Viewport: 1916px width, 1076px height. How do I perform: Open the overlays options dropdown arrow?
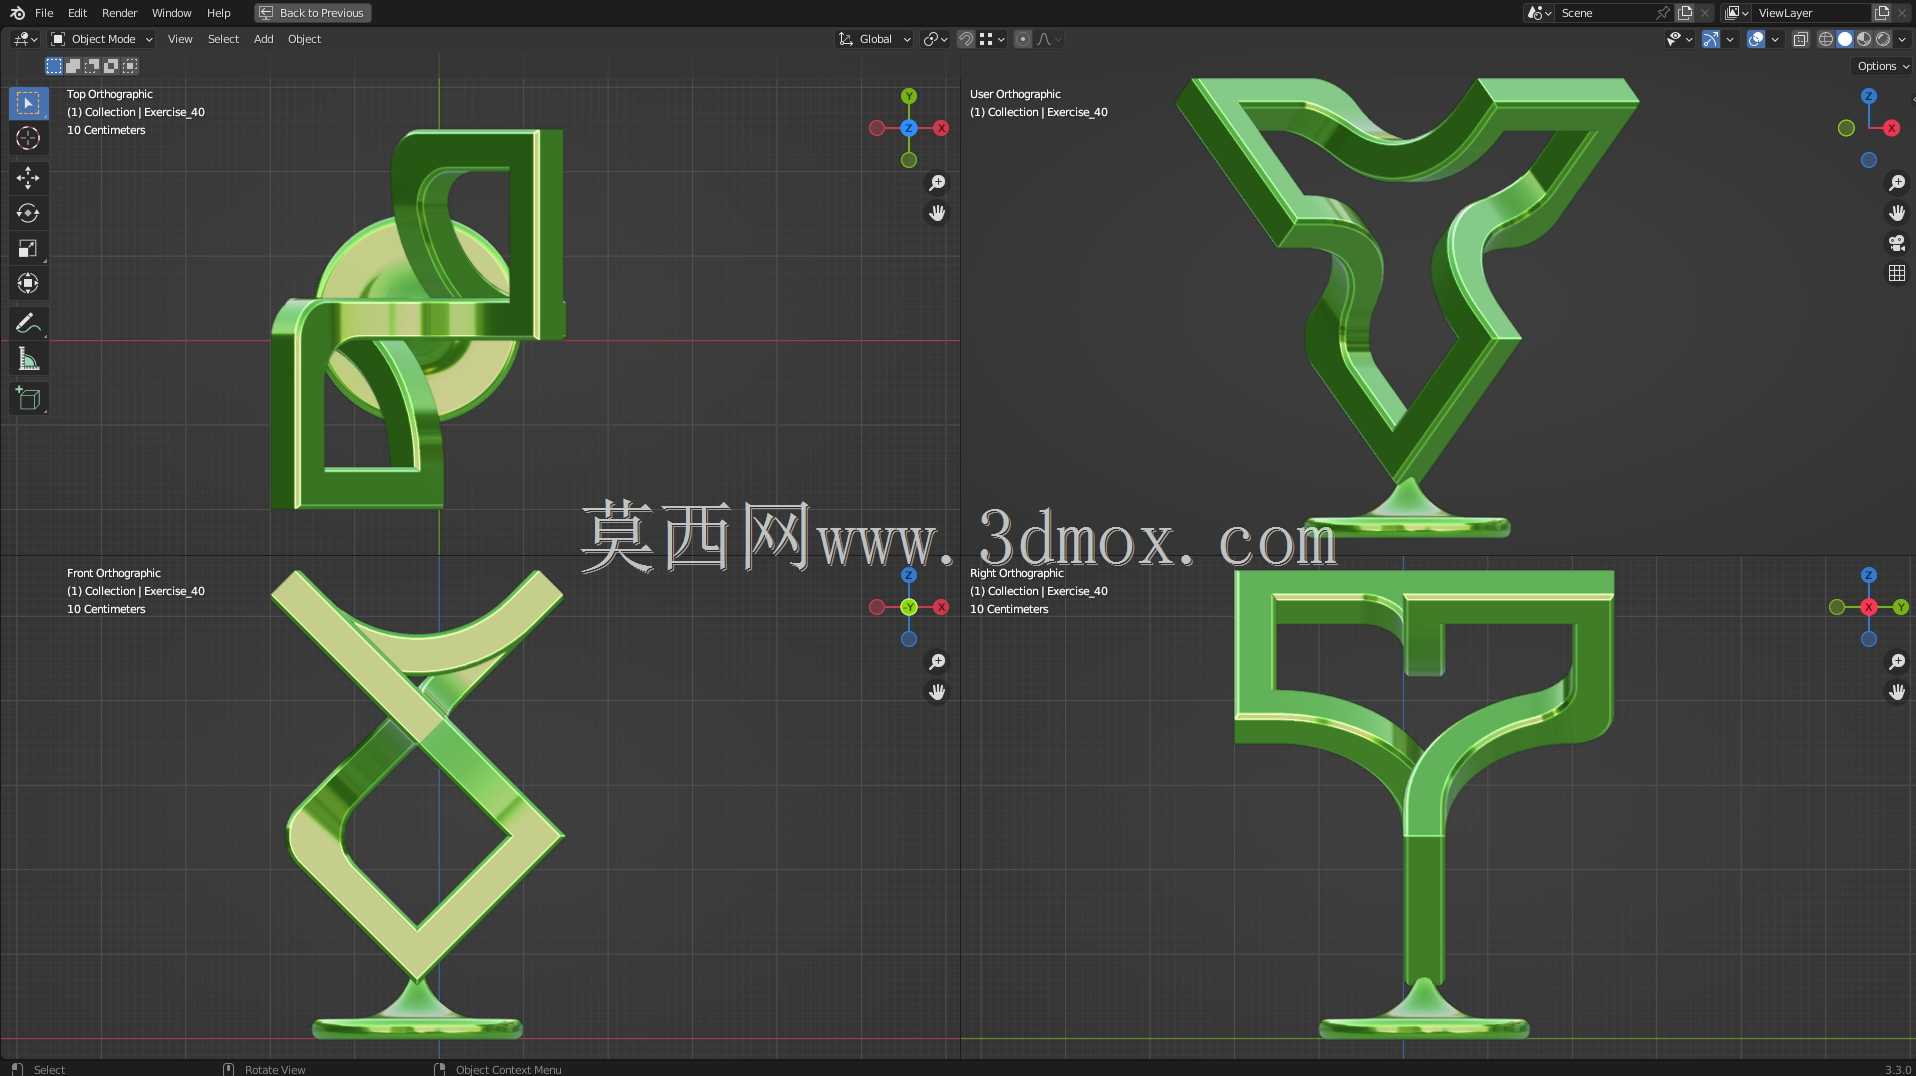[x=1775, y=39]
